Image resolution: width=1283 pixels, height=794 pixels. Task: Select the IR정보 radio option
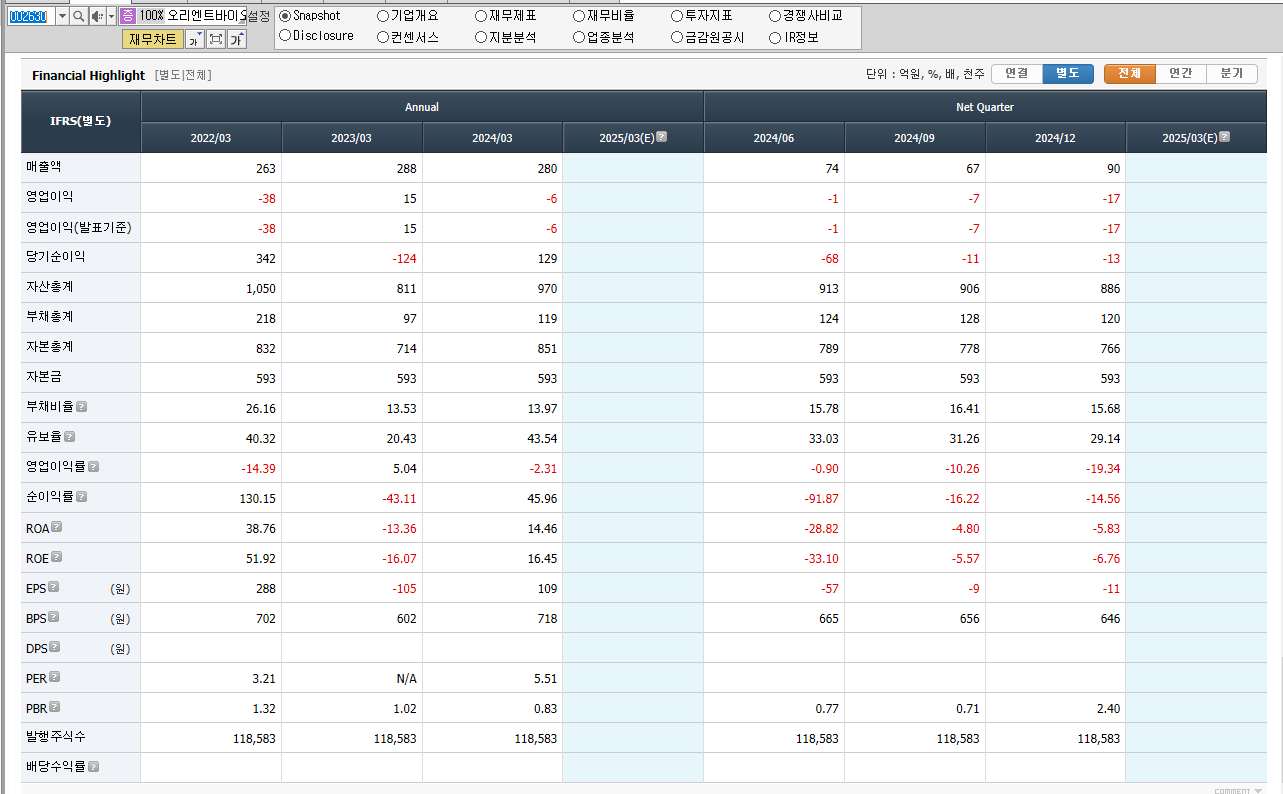click(x=775, y=37)
